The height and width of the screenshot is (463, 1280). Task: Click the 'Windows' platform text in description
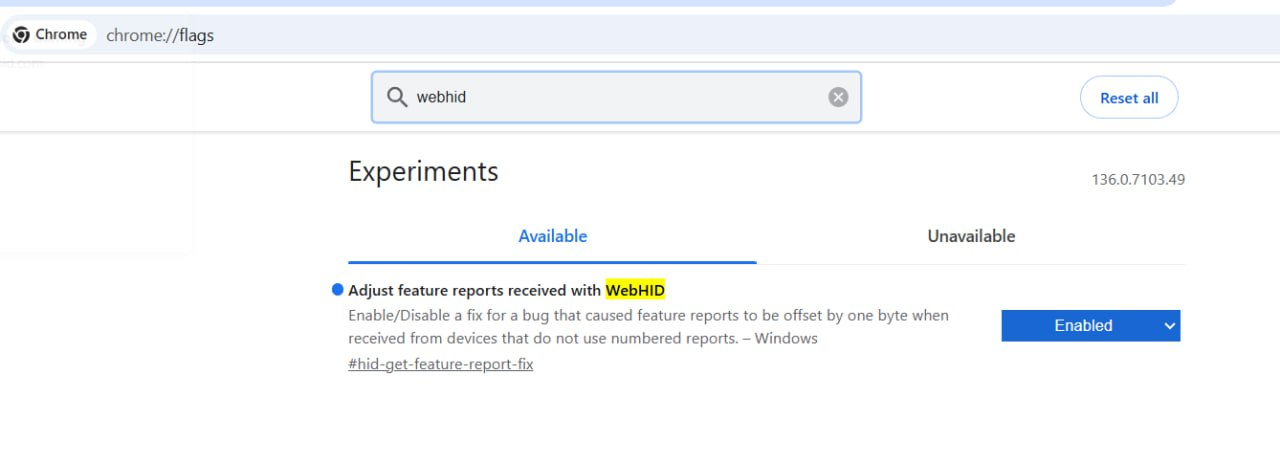click(x=786, y=338)
